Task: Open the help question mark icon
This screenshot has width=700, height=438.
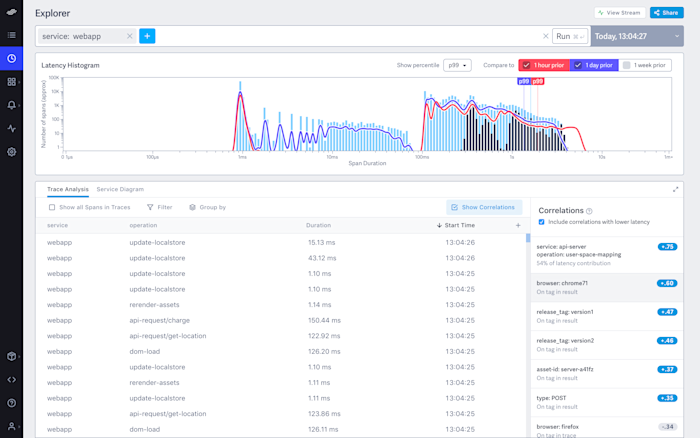Action: pyautogui.click(x=12, y=403)
